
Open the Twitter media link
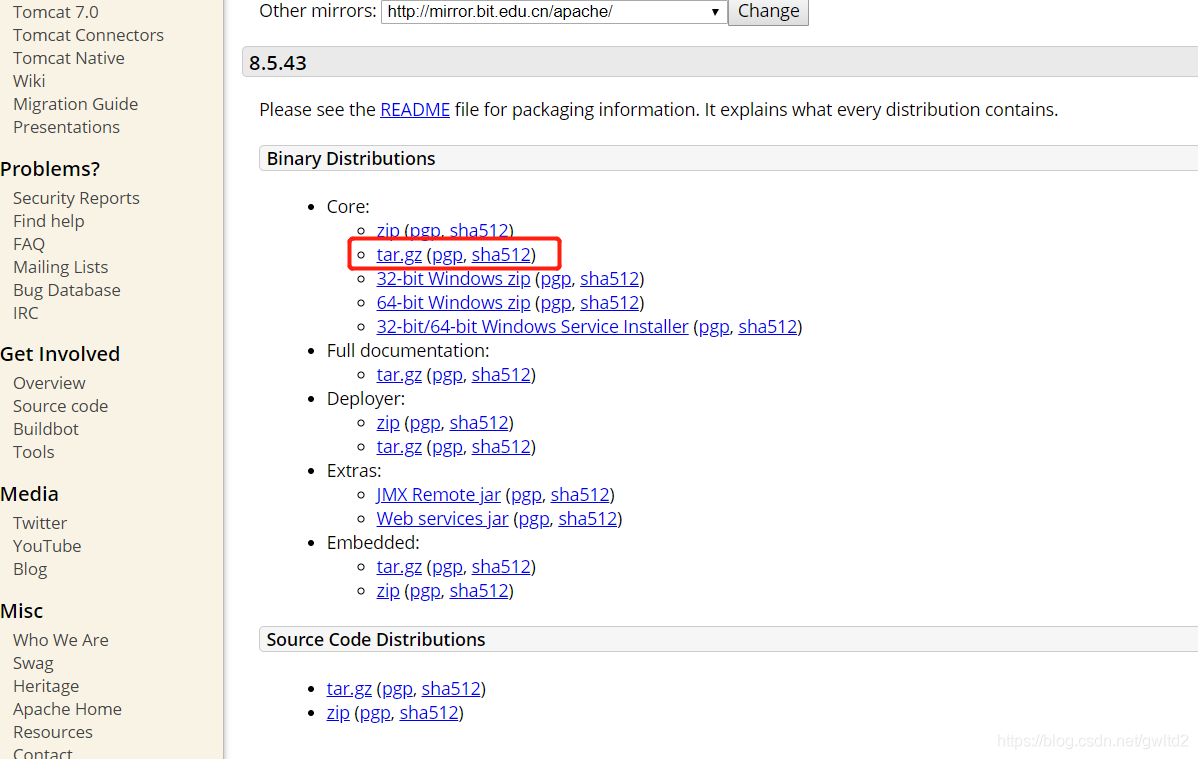40,523
